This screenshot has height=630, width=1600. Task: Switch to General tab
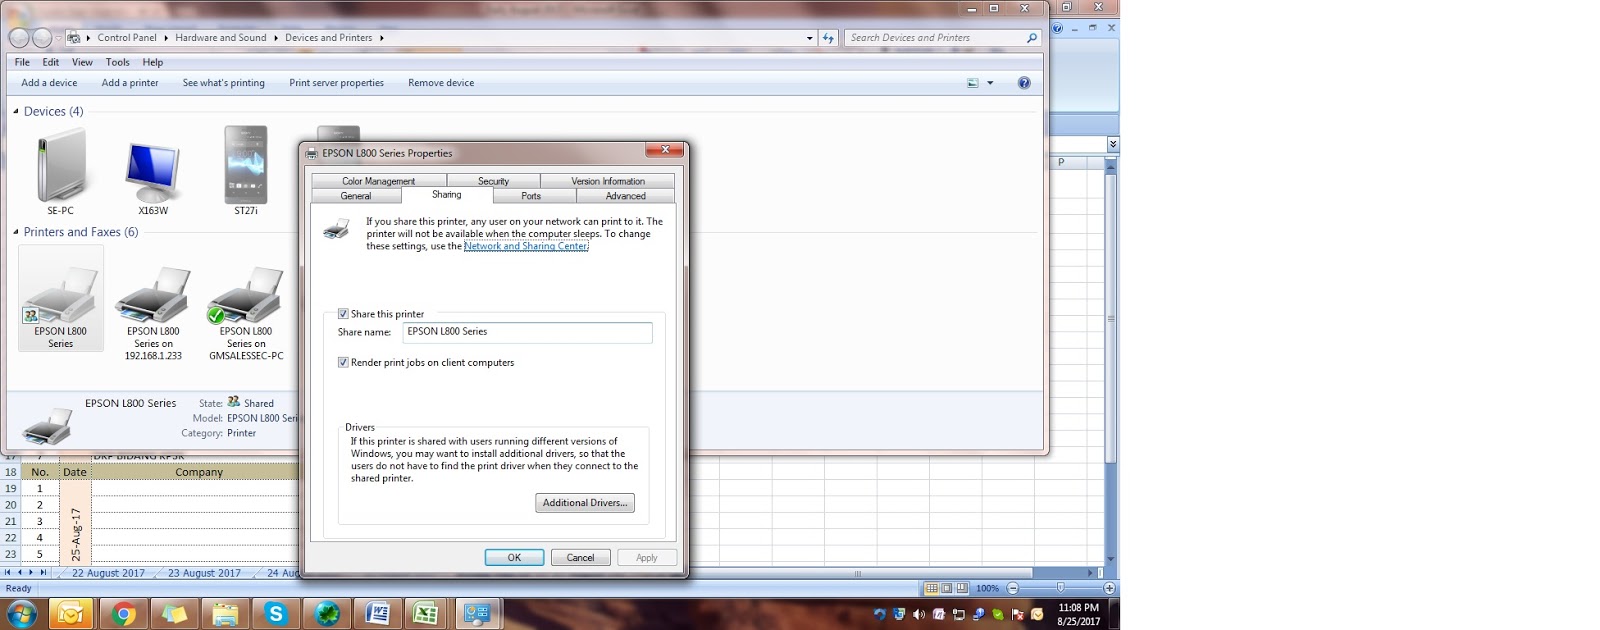coord(356,196)
